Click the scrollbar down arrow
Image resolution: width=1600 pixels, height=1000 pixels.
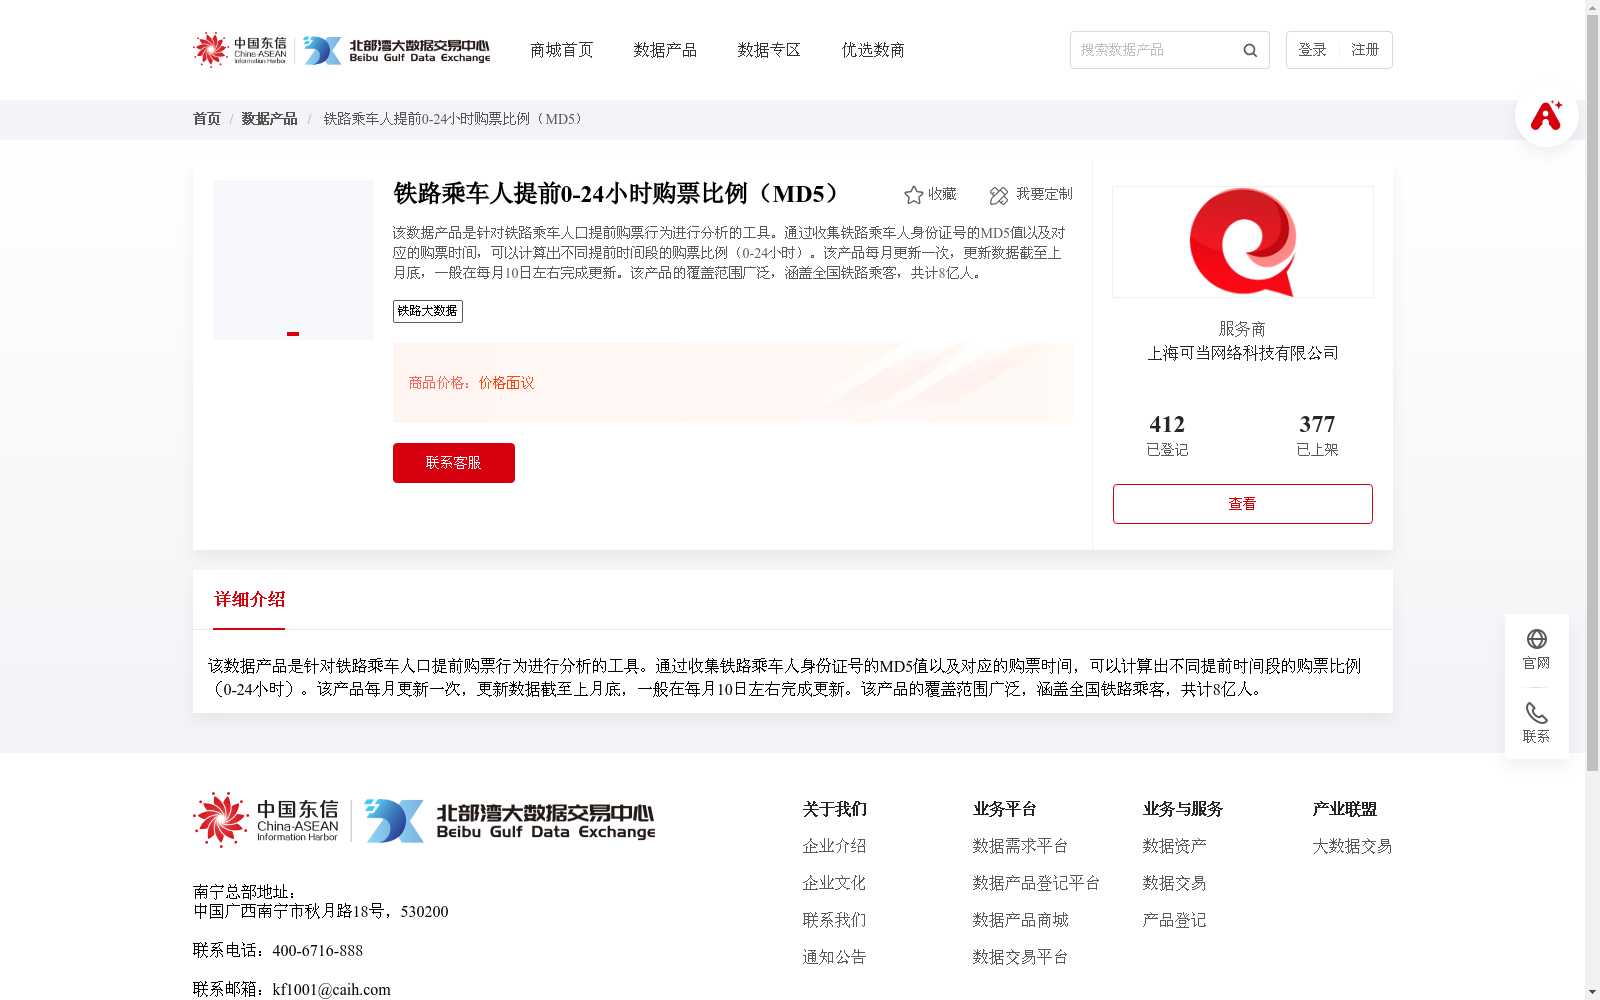point(1592,993)
